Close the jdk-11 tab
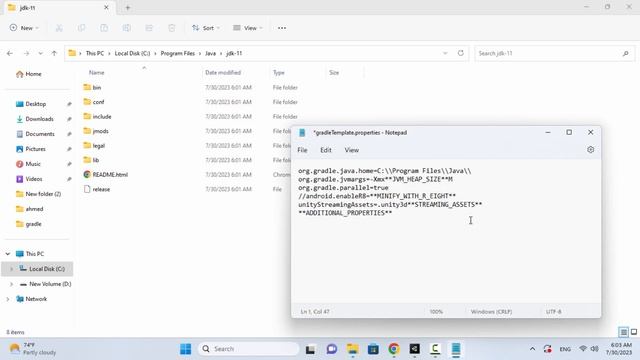 point(106,7)
